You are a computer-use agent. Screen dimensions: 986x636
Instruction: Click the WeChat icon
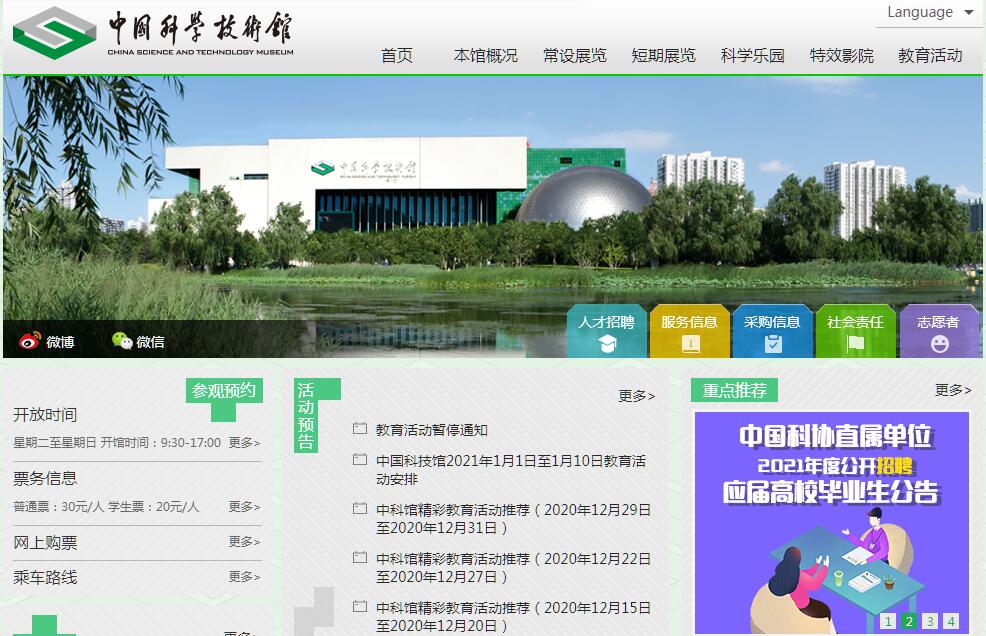[x=122, y=341]
